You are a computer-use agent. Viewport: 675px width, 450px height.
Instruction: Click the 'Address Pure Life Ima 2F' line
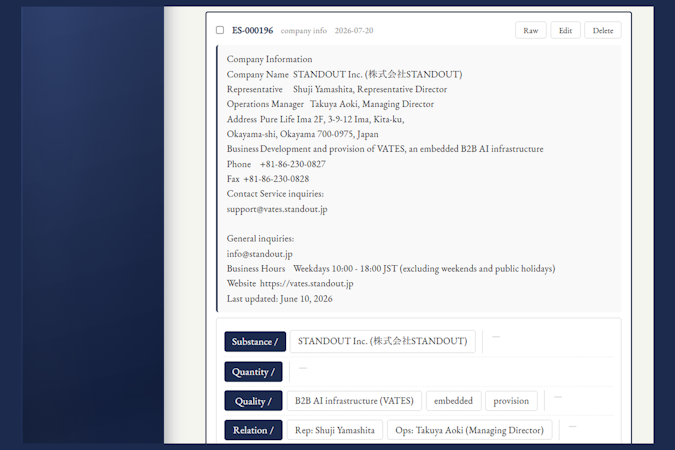click(x=316, y=119)
